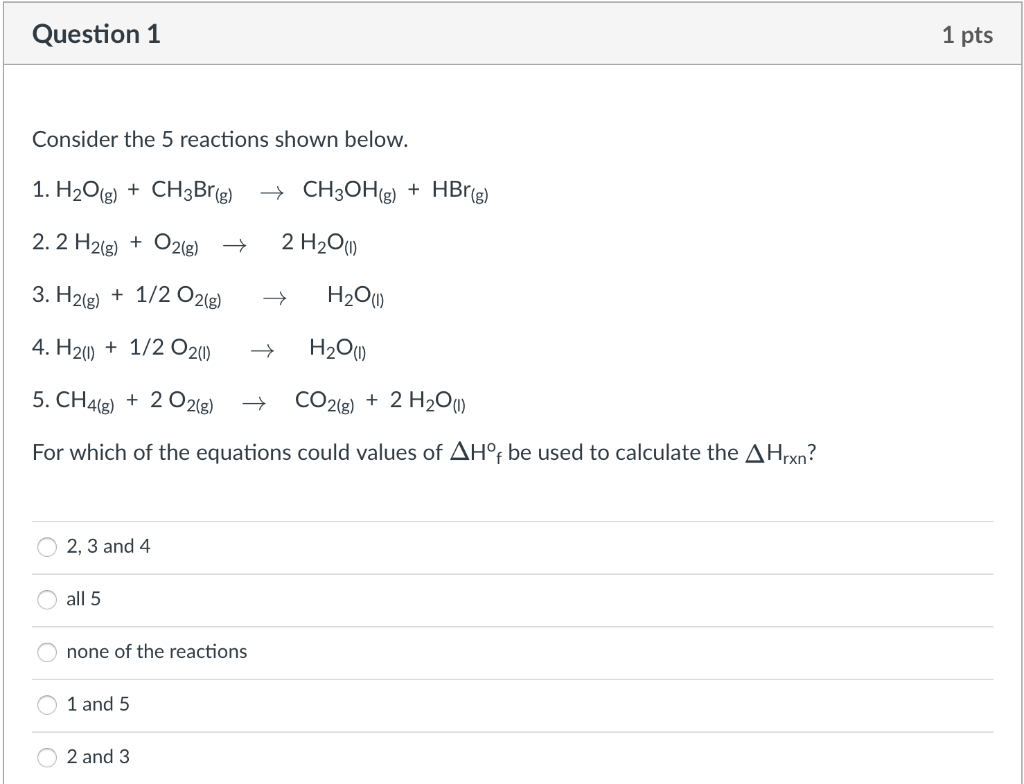
Task: Select the radio button for '2 and 3'
Action: (x=46, y=757)
